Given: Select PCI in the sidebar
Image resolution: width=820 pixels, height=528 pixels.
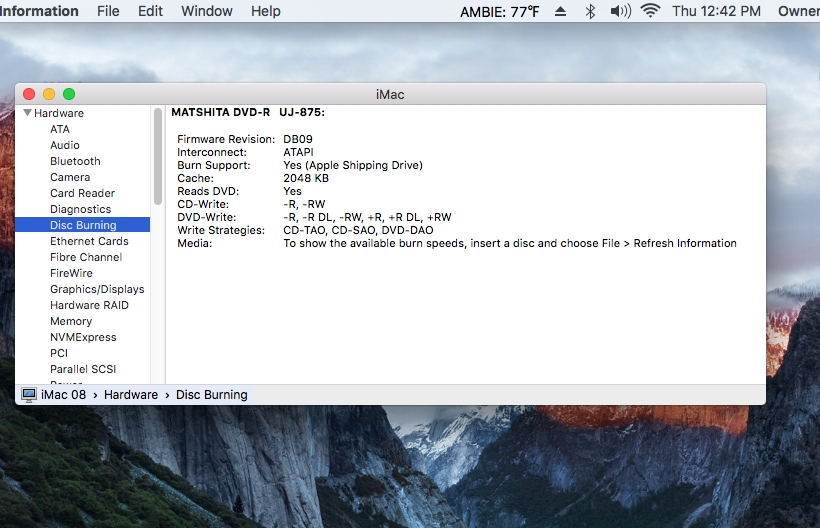Looking at the screenshot, I should click(59, 353).
